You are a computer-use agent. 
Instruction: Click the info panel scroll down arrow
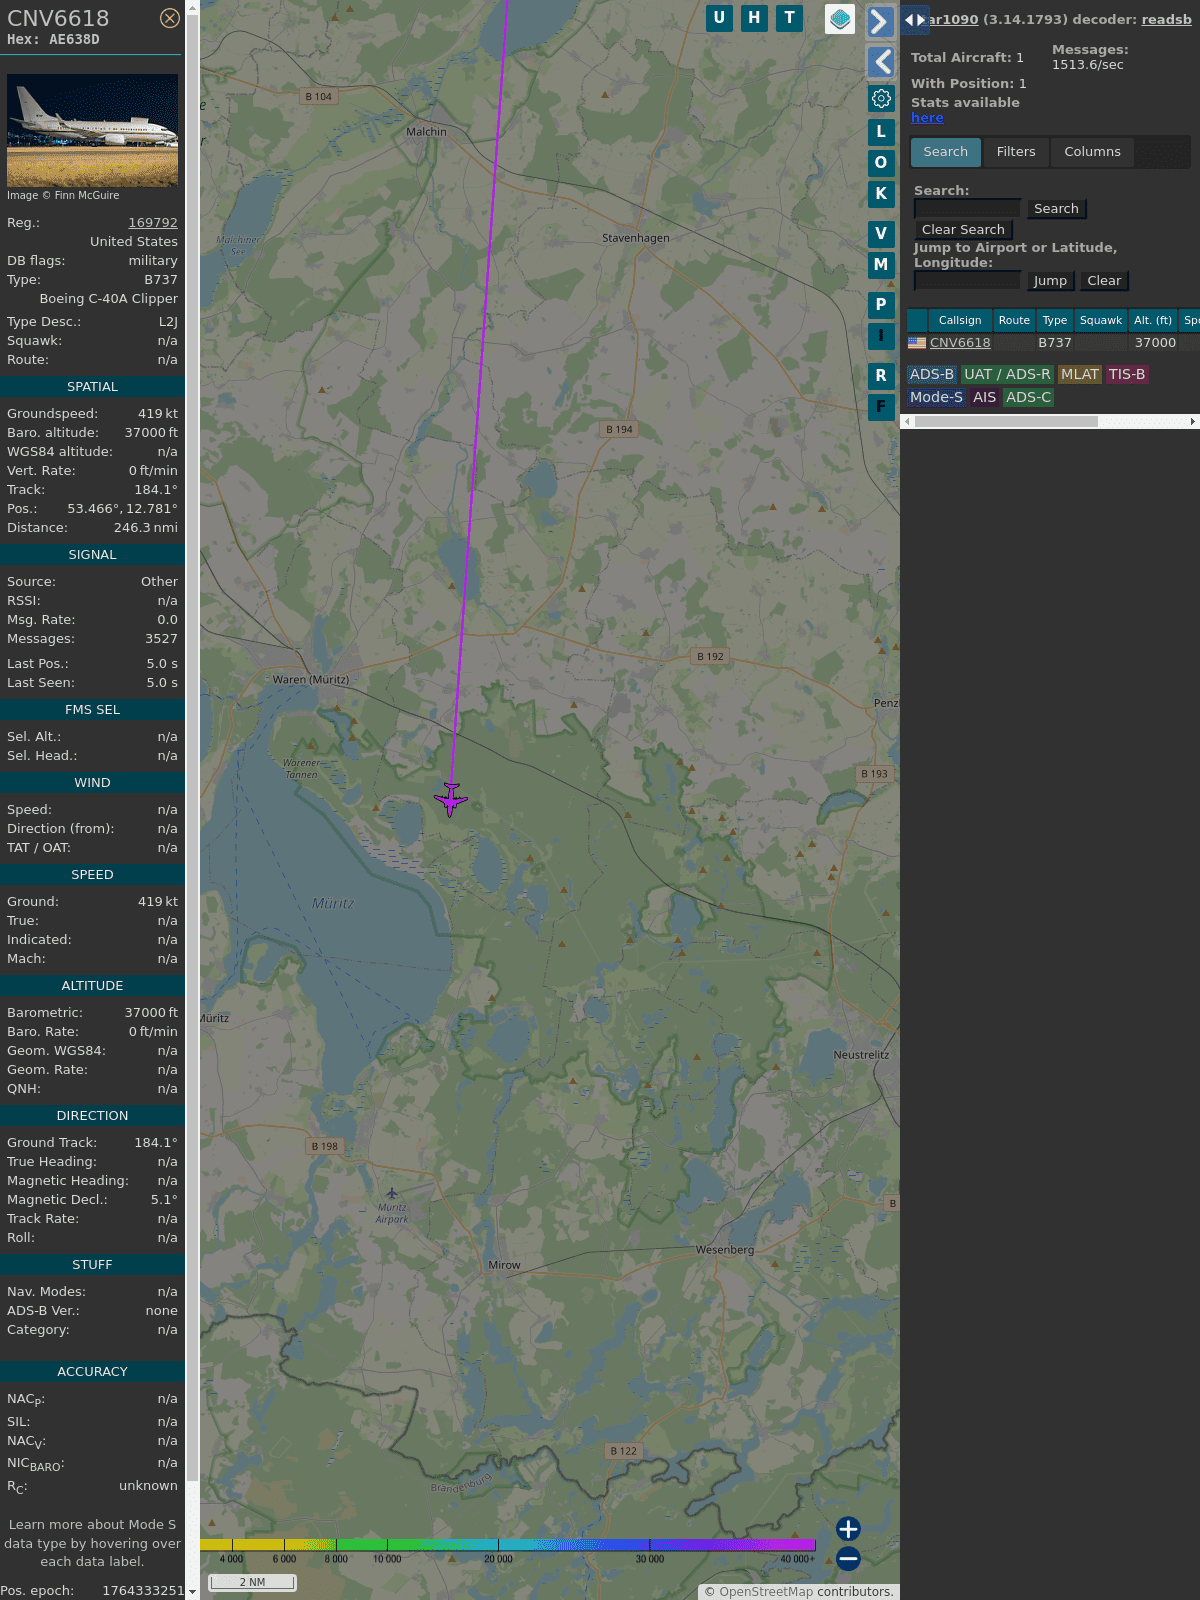click(192, 1592)
